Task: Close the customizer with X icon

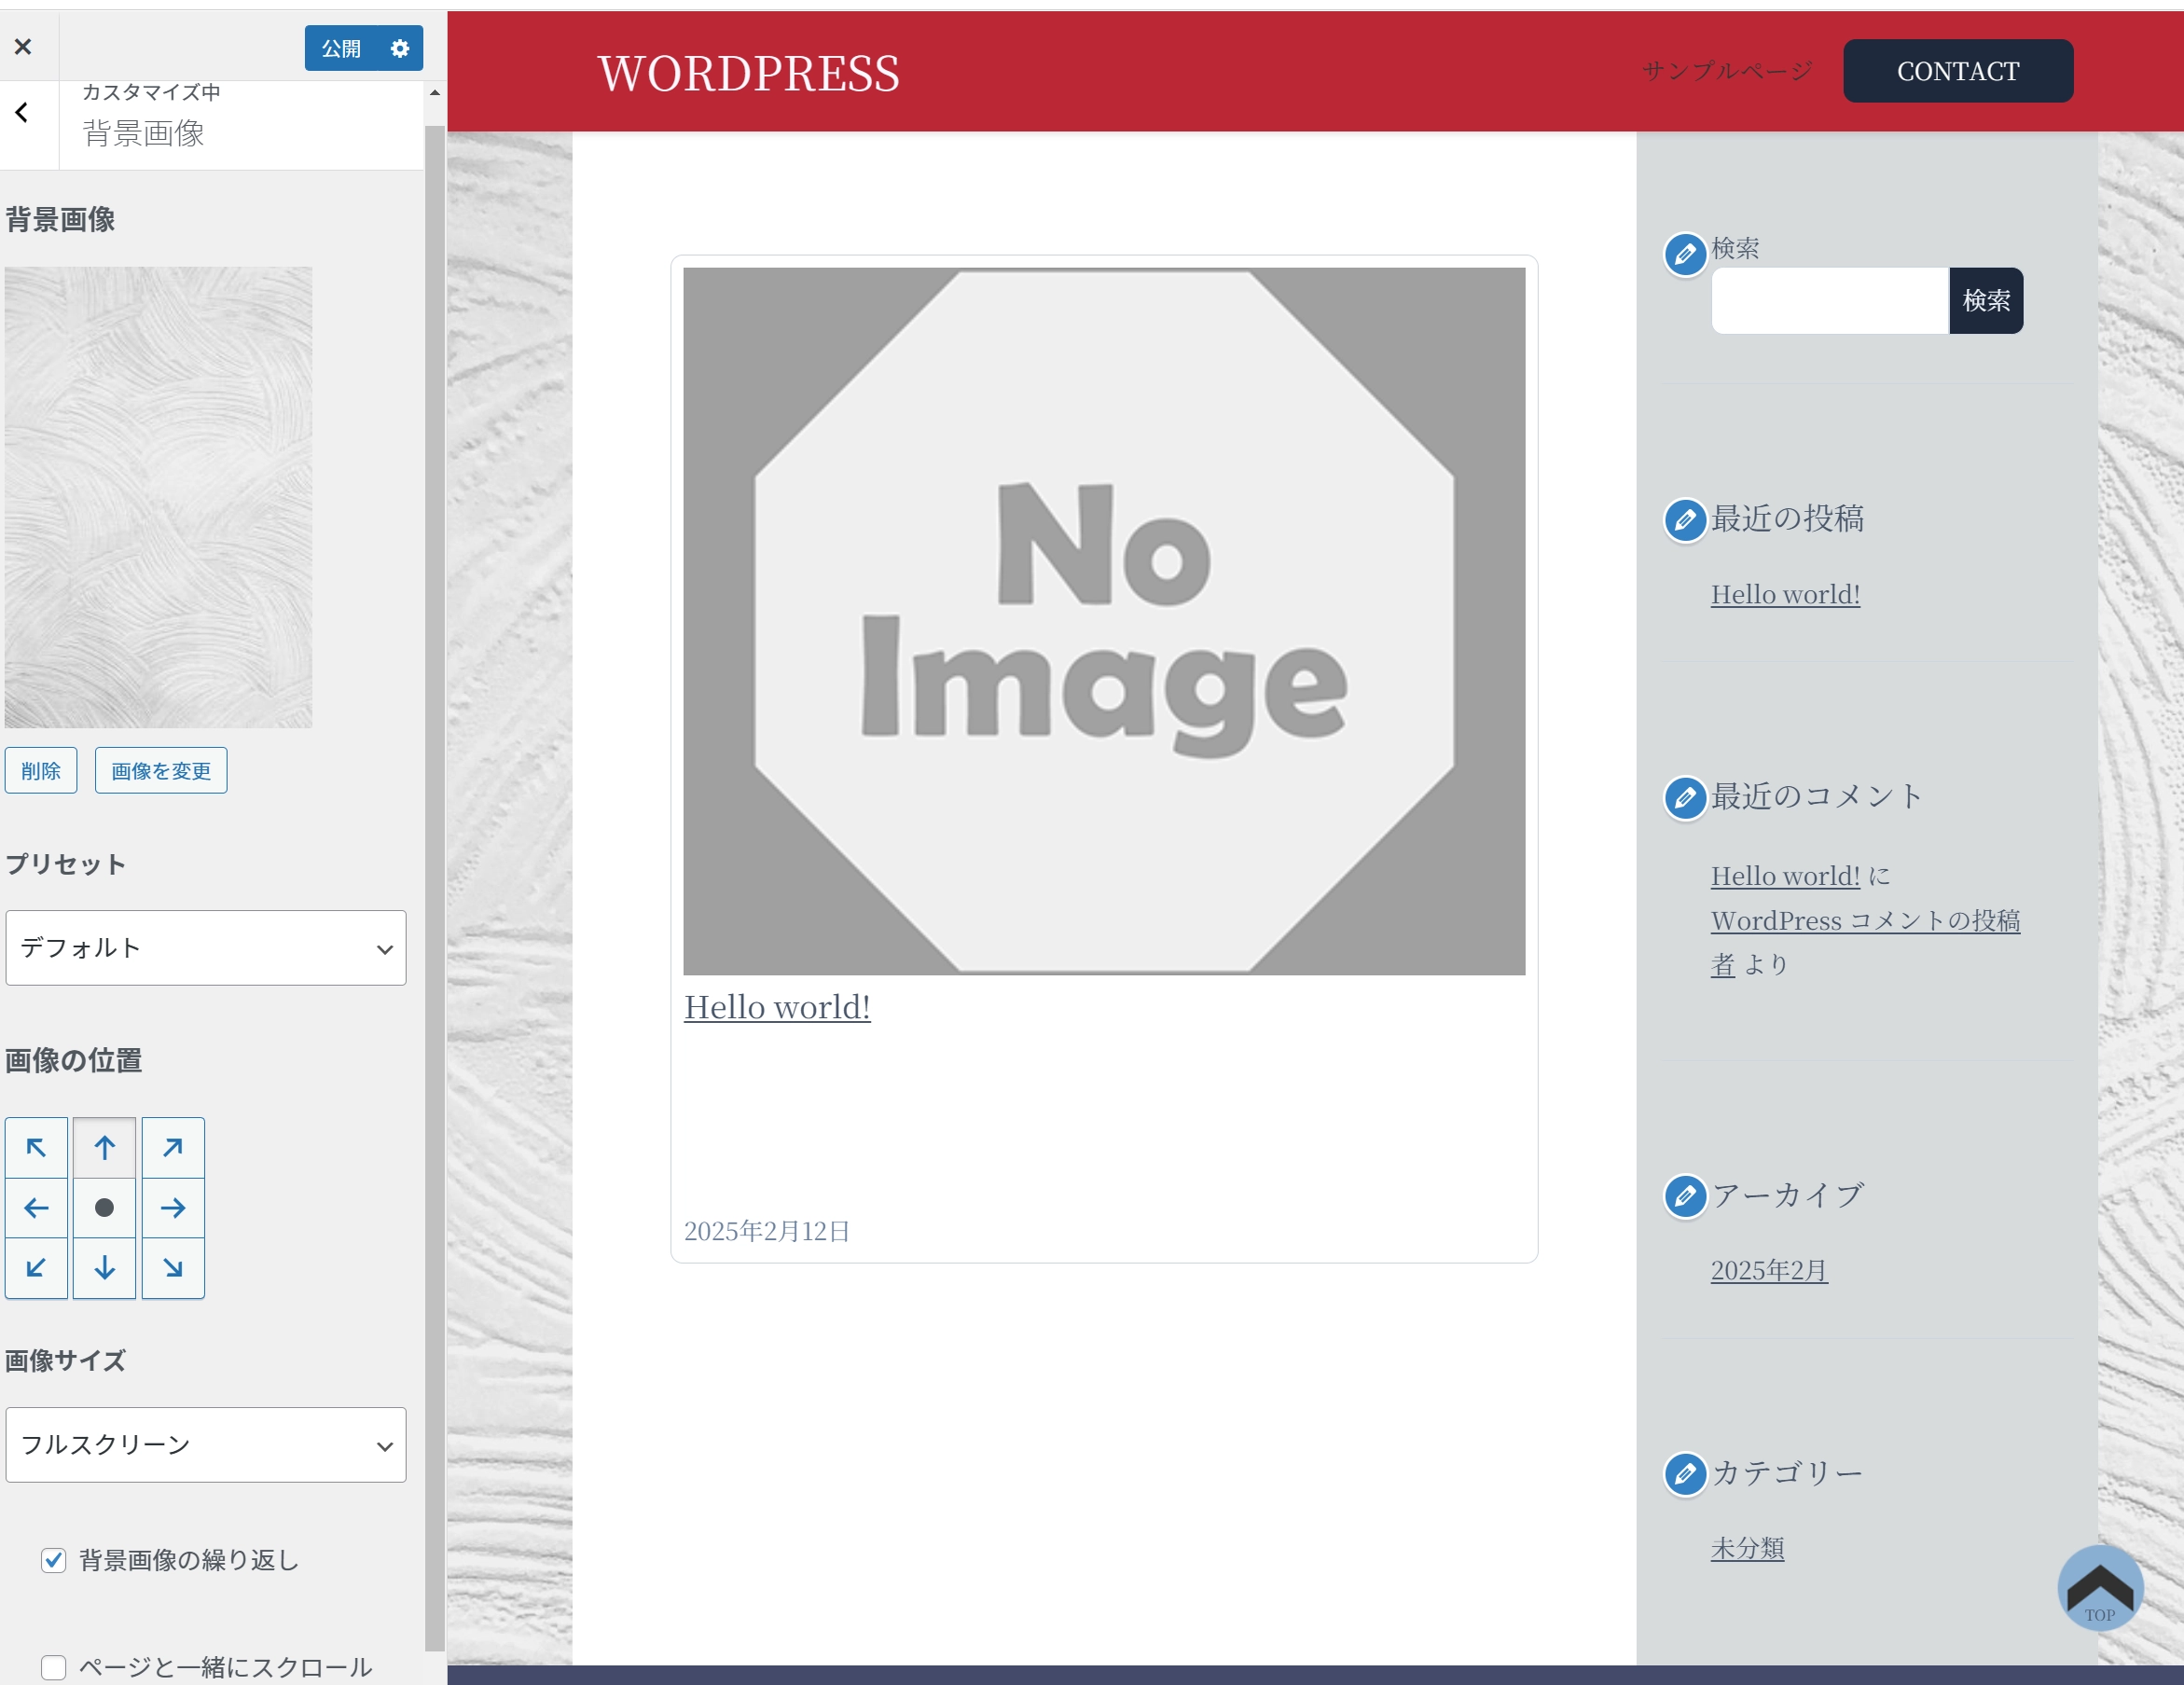Action: click(x=23, y=46)
